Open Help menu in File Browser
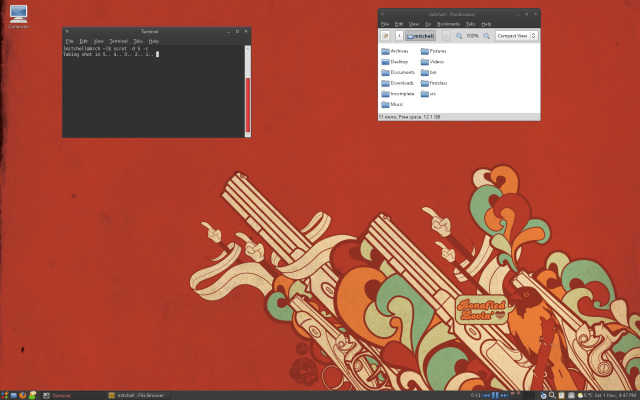 [486, 24]
